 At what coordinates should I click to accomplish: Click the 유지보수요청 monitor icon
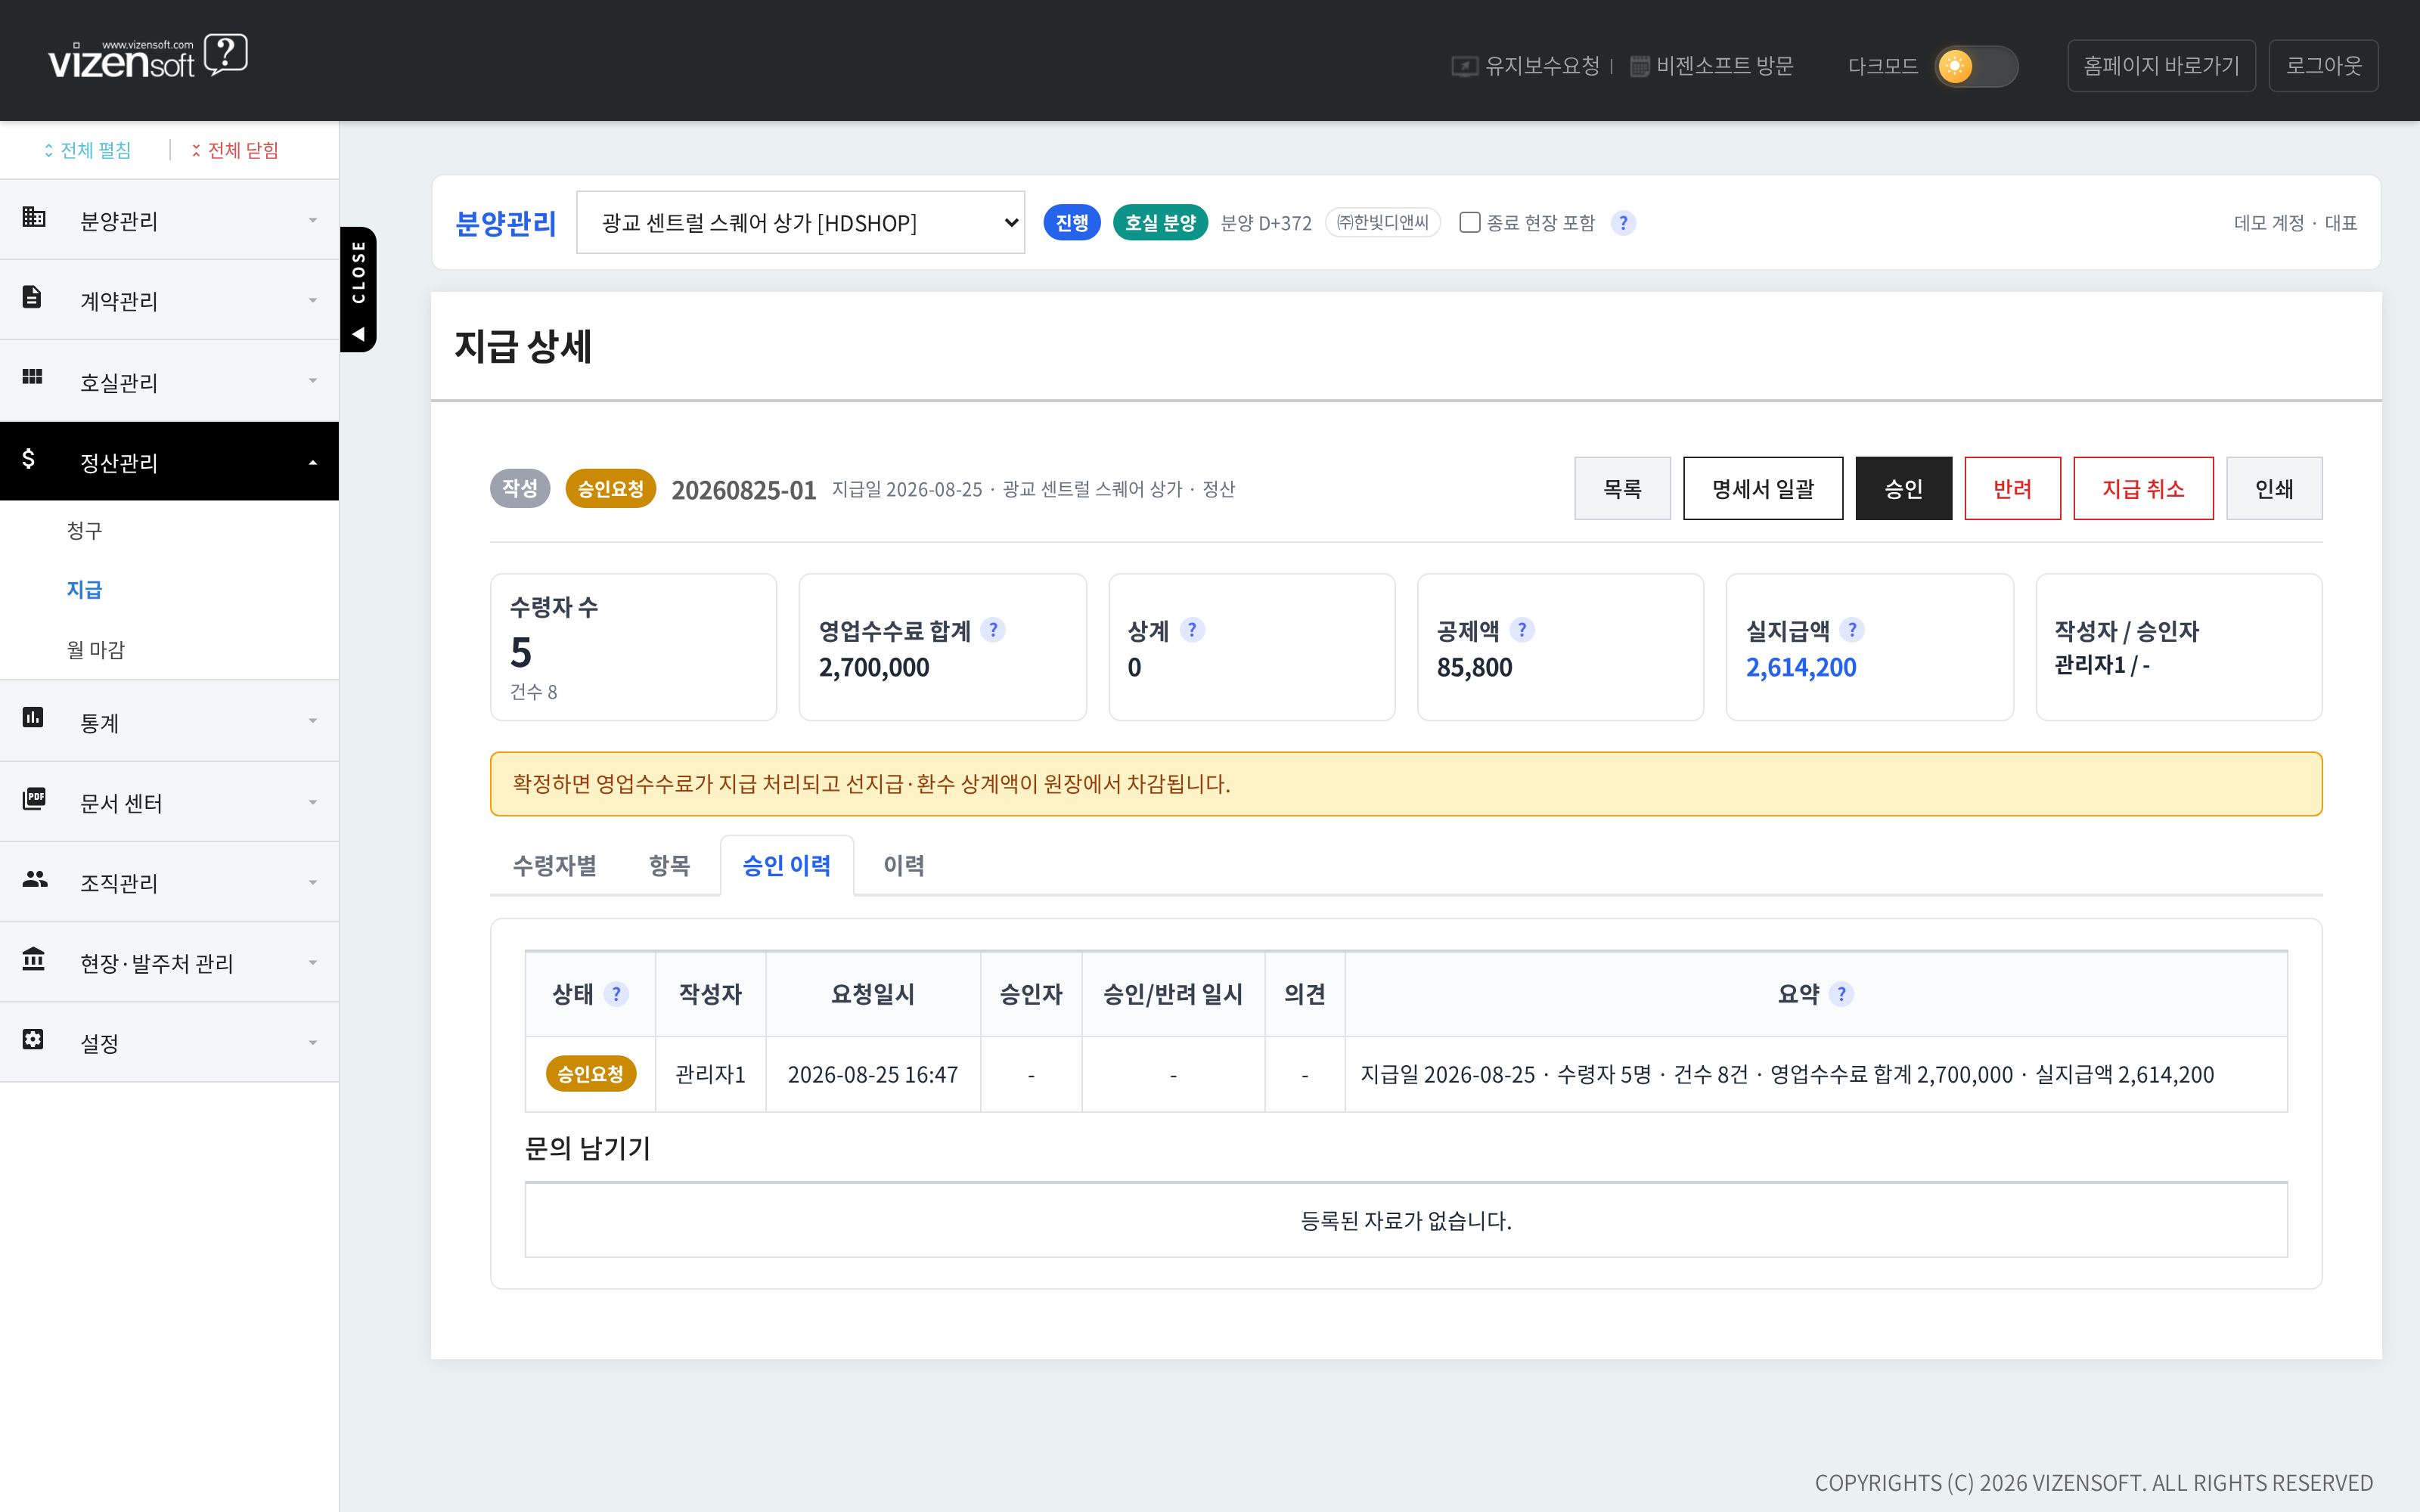1464,66
